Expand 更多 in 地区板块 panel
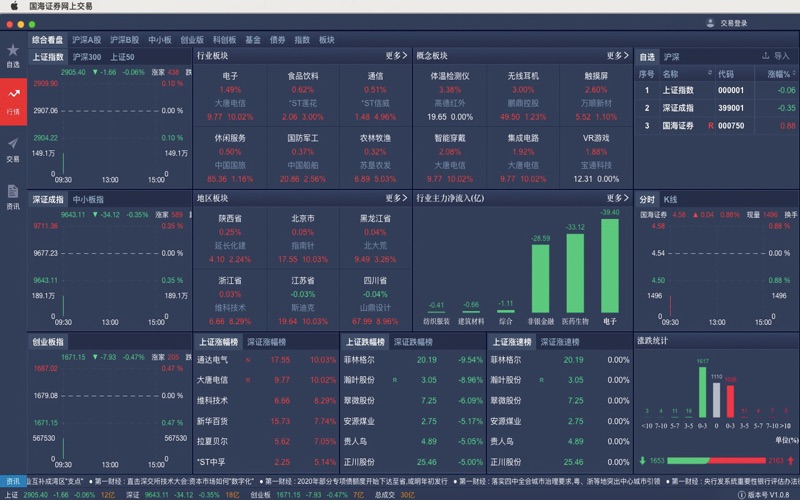Screen dimensions: 800x500 (396, 198)
